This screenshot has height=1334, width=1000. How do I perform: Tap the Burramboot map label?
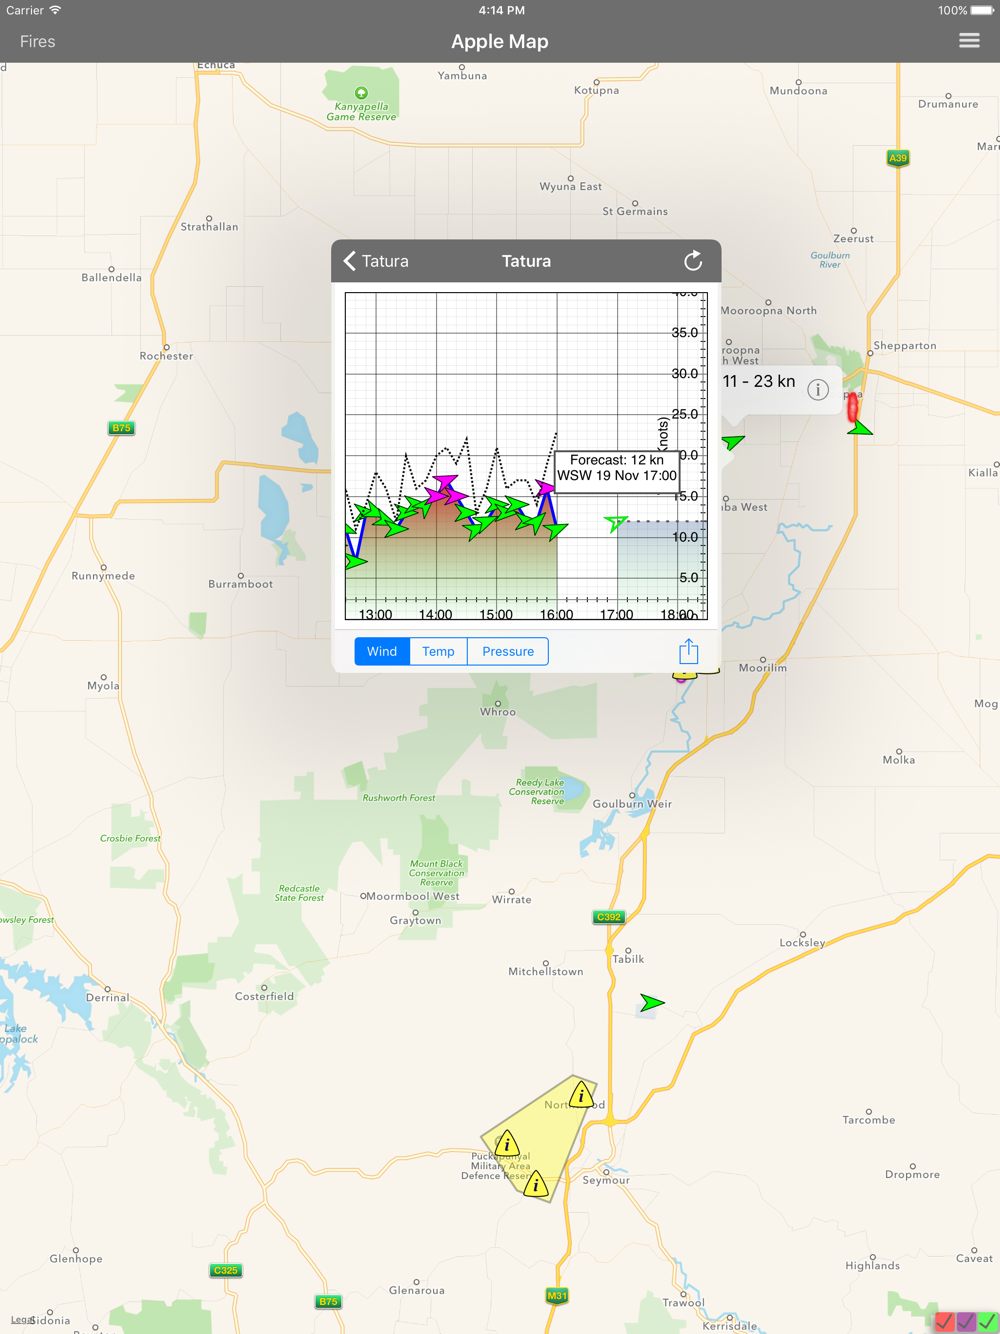pyautogui.click(x=240, y=584)
